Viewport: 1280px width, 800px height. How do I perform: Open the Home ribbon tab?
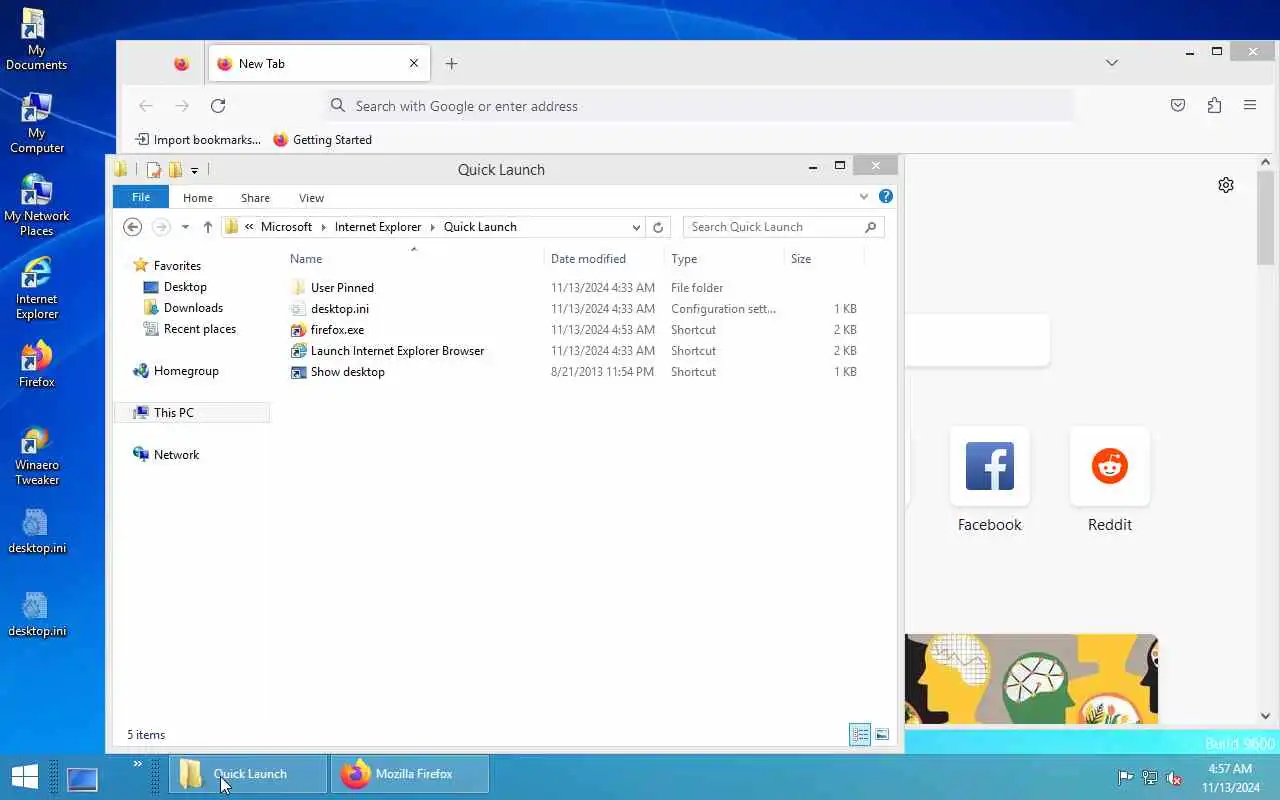coord(198,198)
